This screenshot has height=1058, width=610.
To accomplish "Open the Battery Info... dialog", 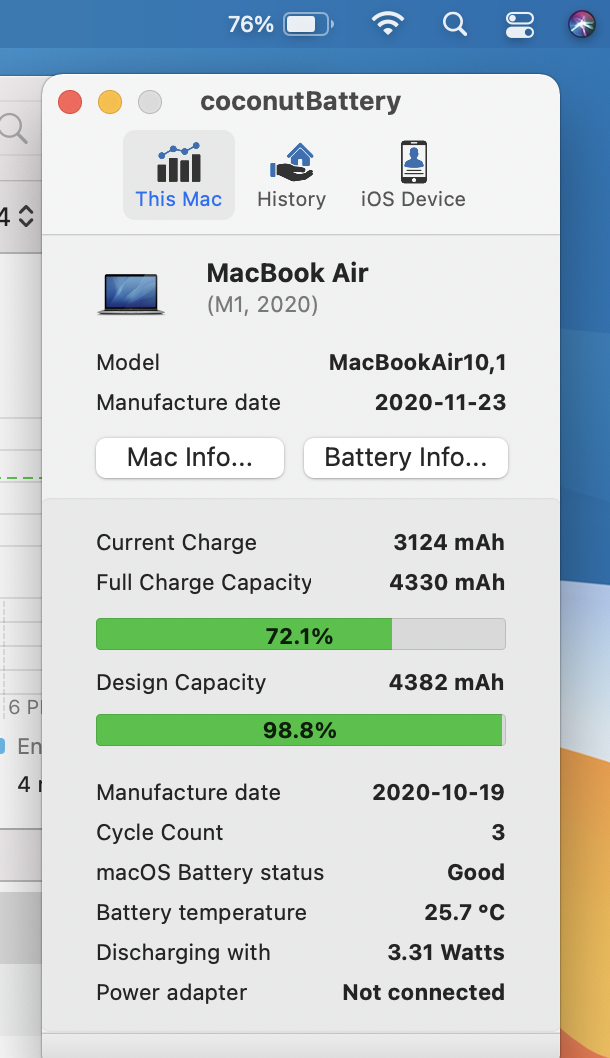I will pyautogui.click(x=405, y=458).
